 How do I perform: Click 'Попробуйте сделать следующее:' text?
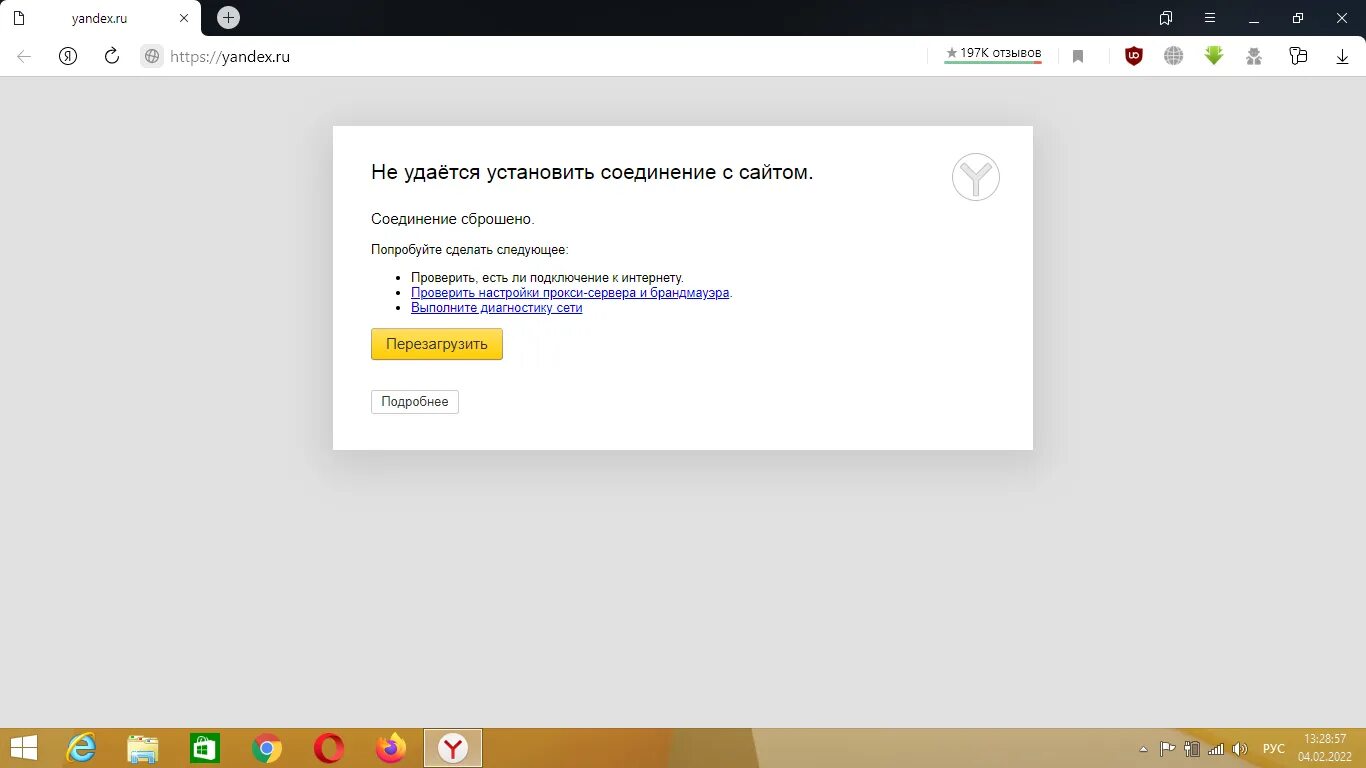[x=470, y=250]
